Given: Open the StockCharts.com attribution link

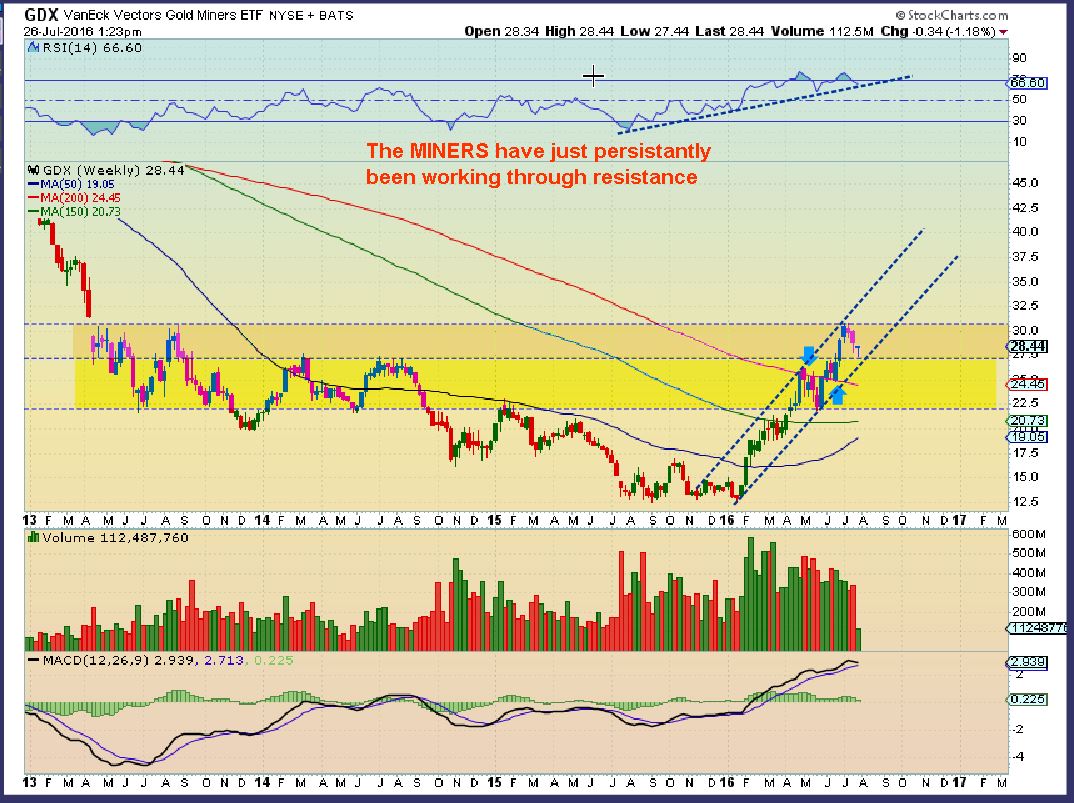Looking at the screenshot, I should 951,15.
